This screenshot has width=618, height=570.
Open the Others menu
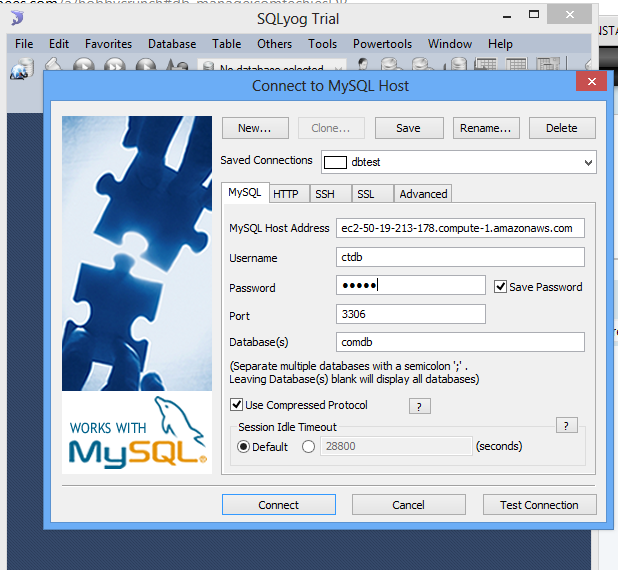[x=274, y=44]
